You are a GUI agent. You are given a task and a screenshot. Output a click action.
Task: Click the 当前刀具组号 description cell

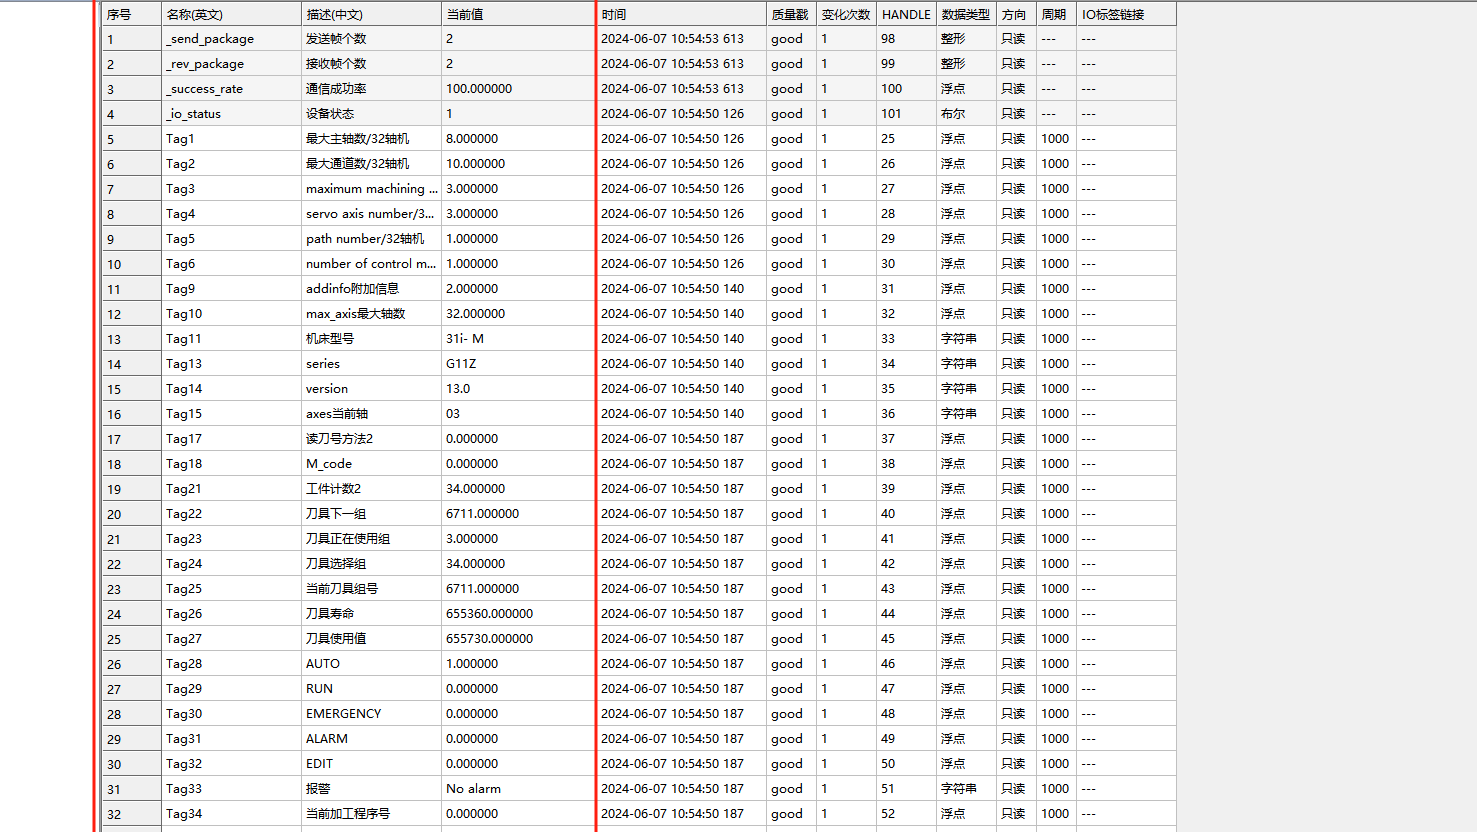pyautogui.click(x=371, y=588)
